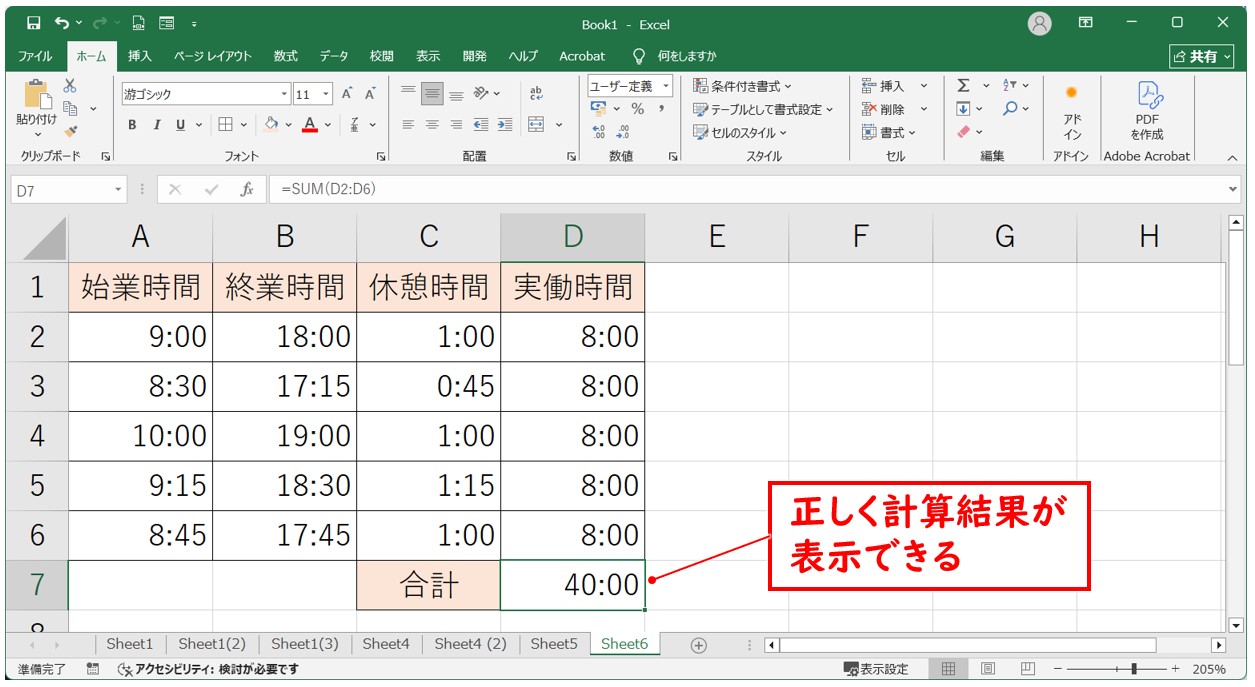Image resolution: width=1255 pixels, height=687 pixels.
Task: Wrap text using the ab icon
Action: tap(536, 93)
